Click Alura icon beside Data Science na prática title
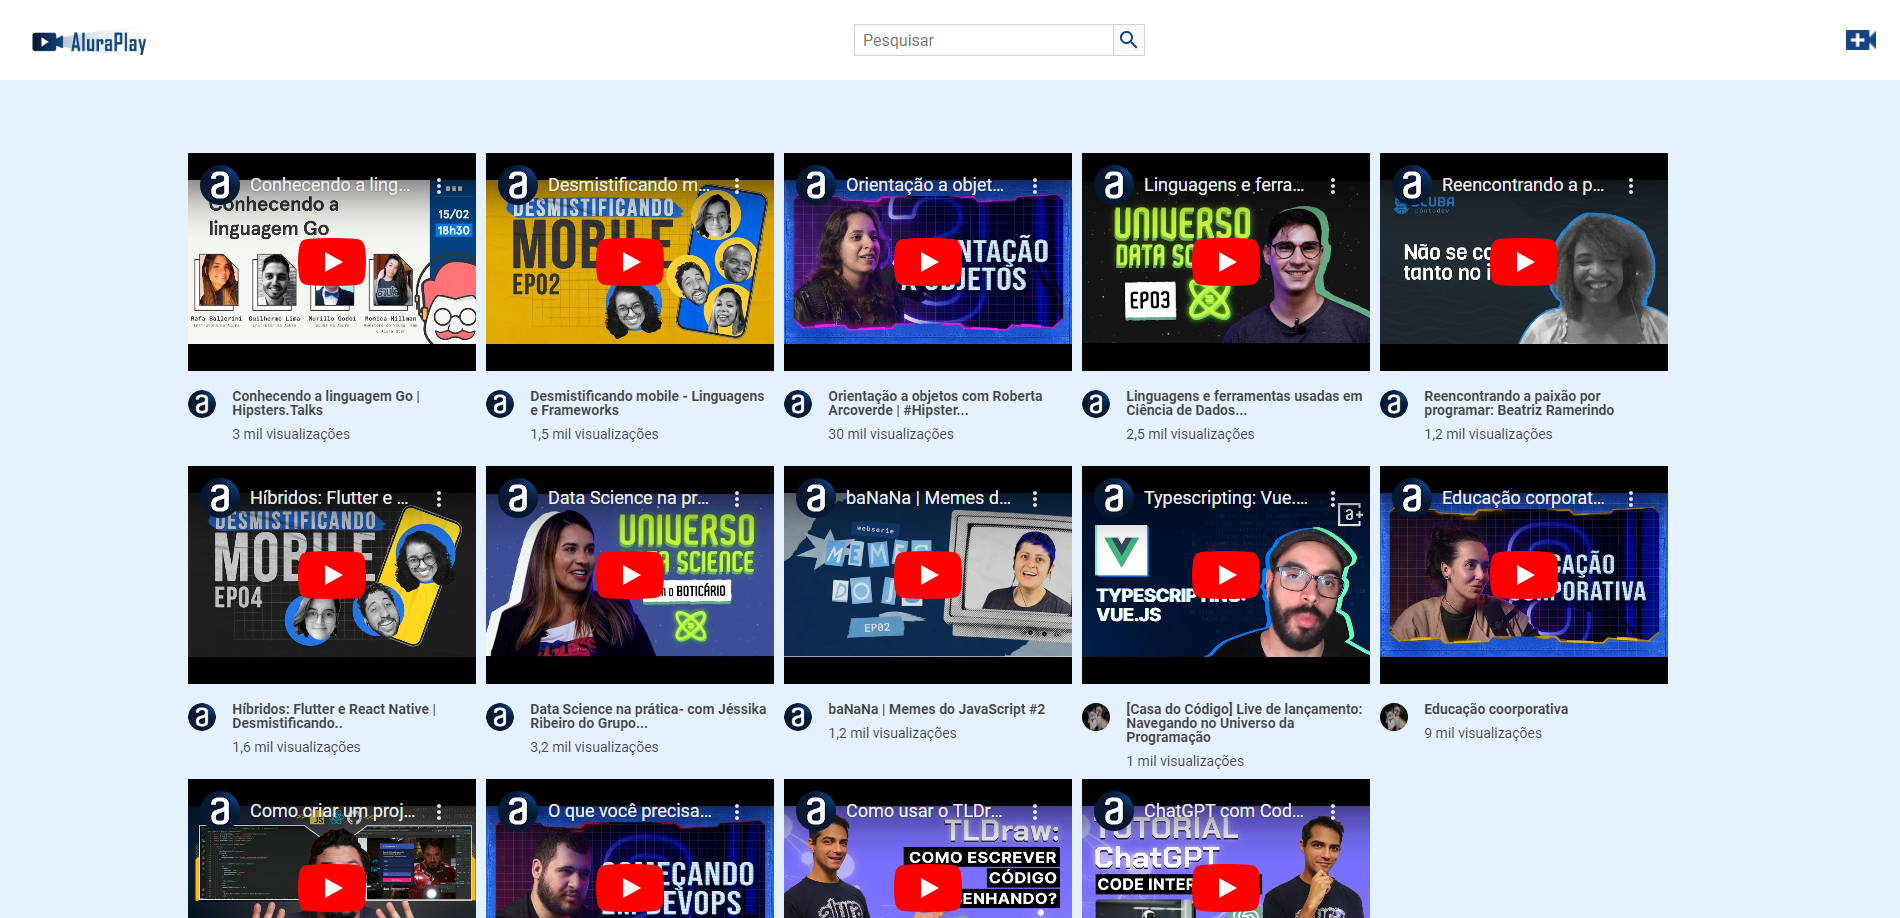1900x918 pixels. click(500, 717)
